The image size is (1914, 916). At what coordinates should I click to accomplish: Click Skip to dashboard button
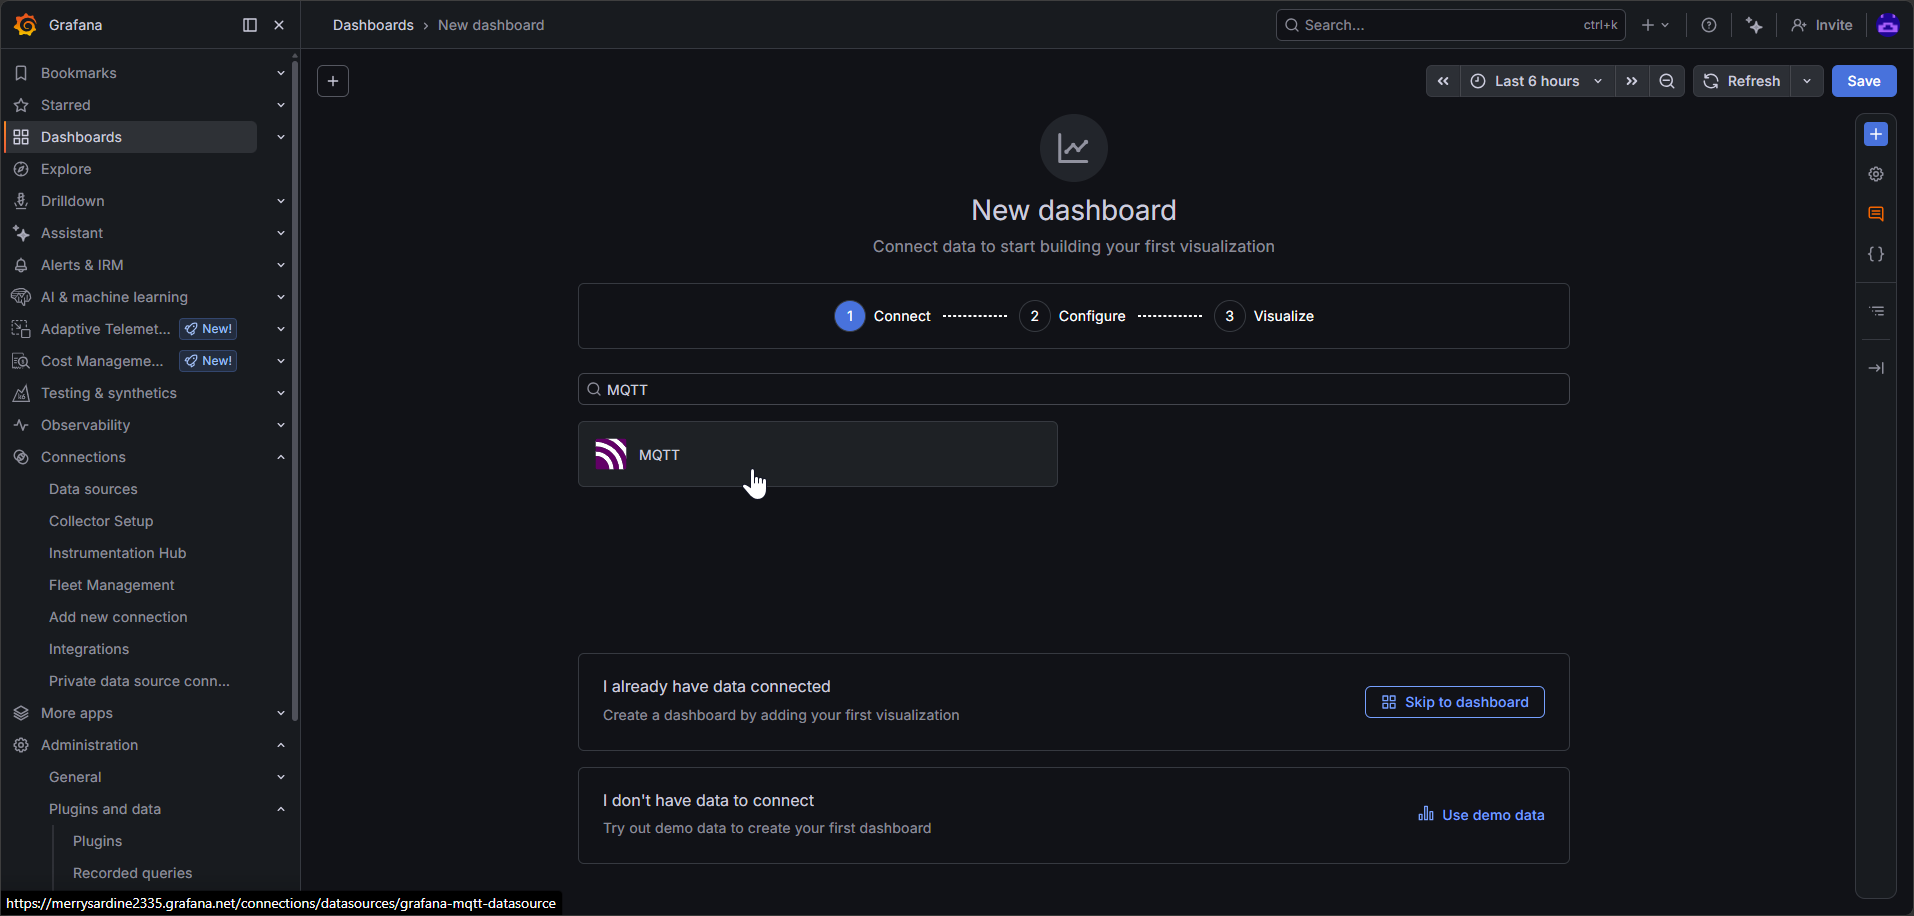1455,702
